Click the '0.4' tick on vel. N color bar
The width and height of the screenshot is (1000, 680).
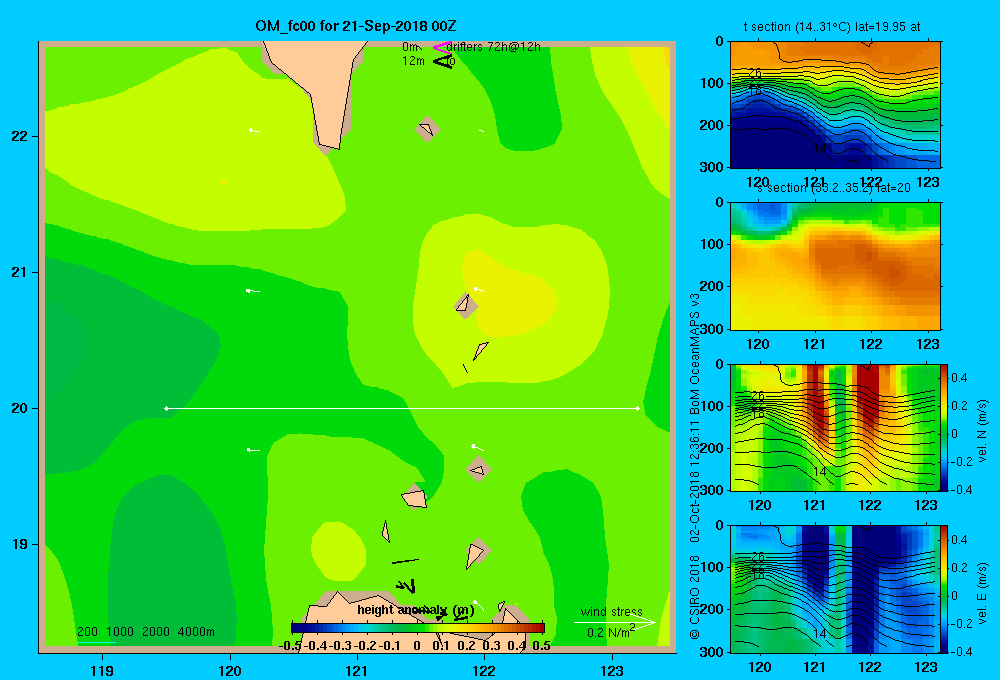pyautogui.click(x=959, y=378)
